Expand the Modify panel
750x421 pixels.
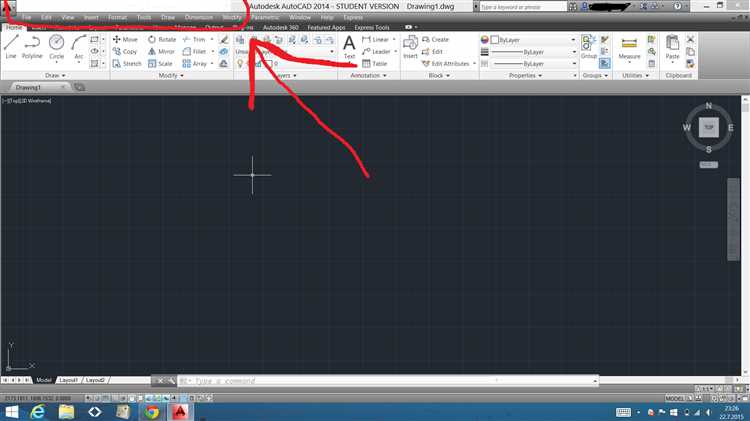pyautogui.click(x=171, y=75)
